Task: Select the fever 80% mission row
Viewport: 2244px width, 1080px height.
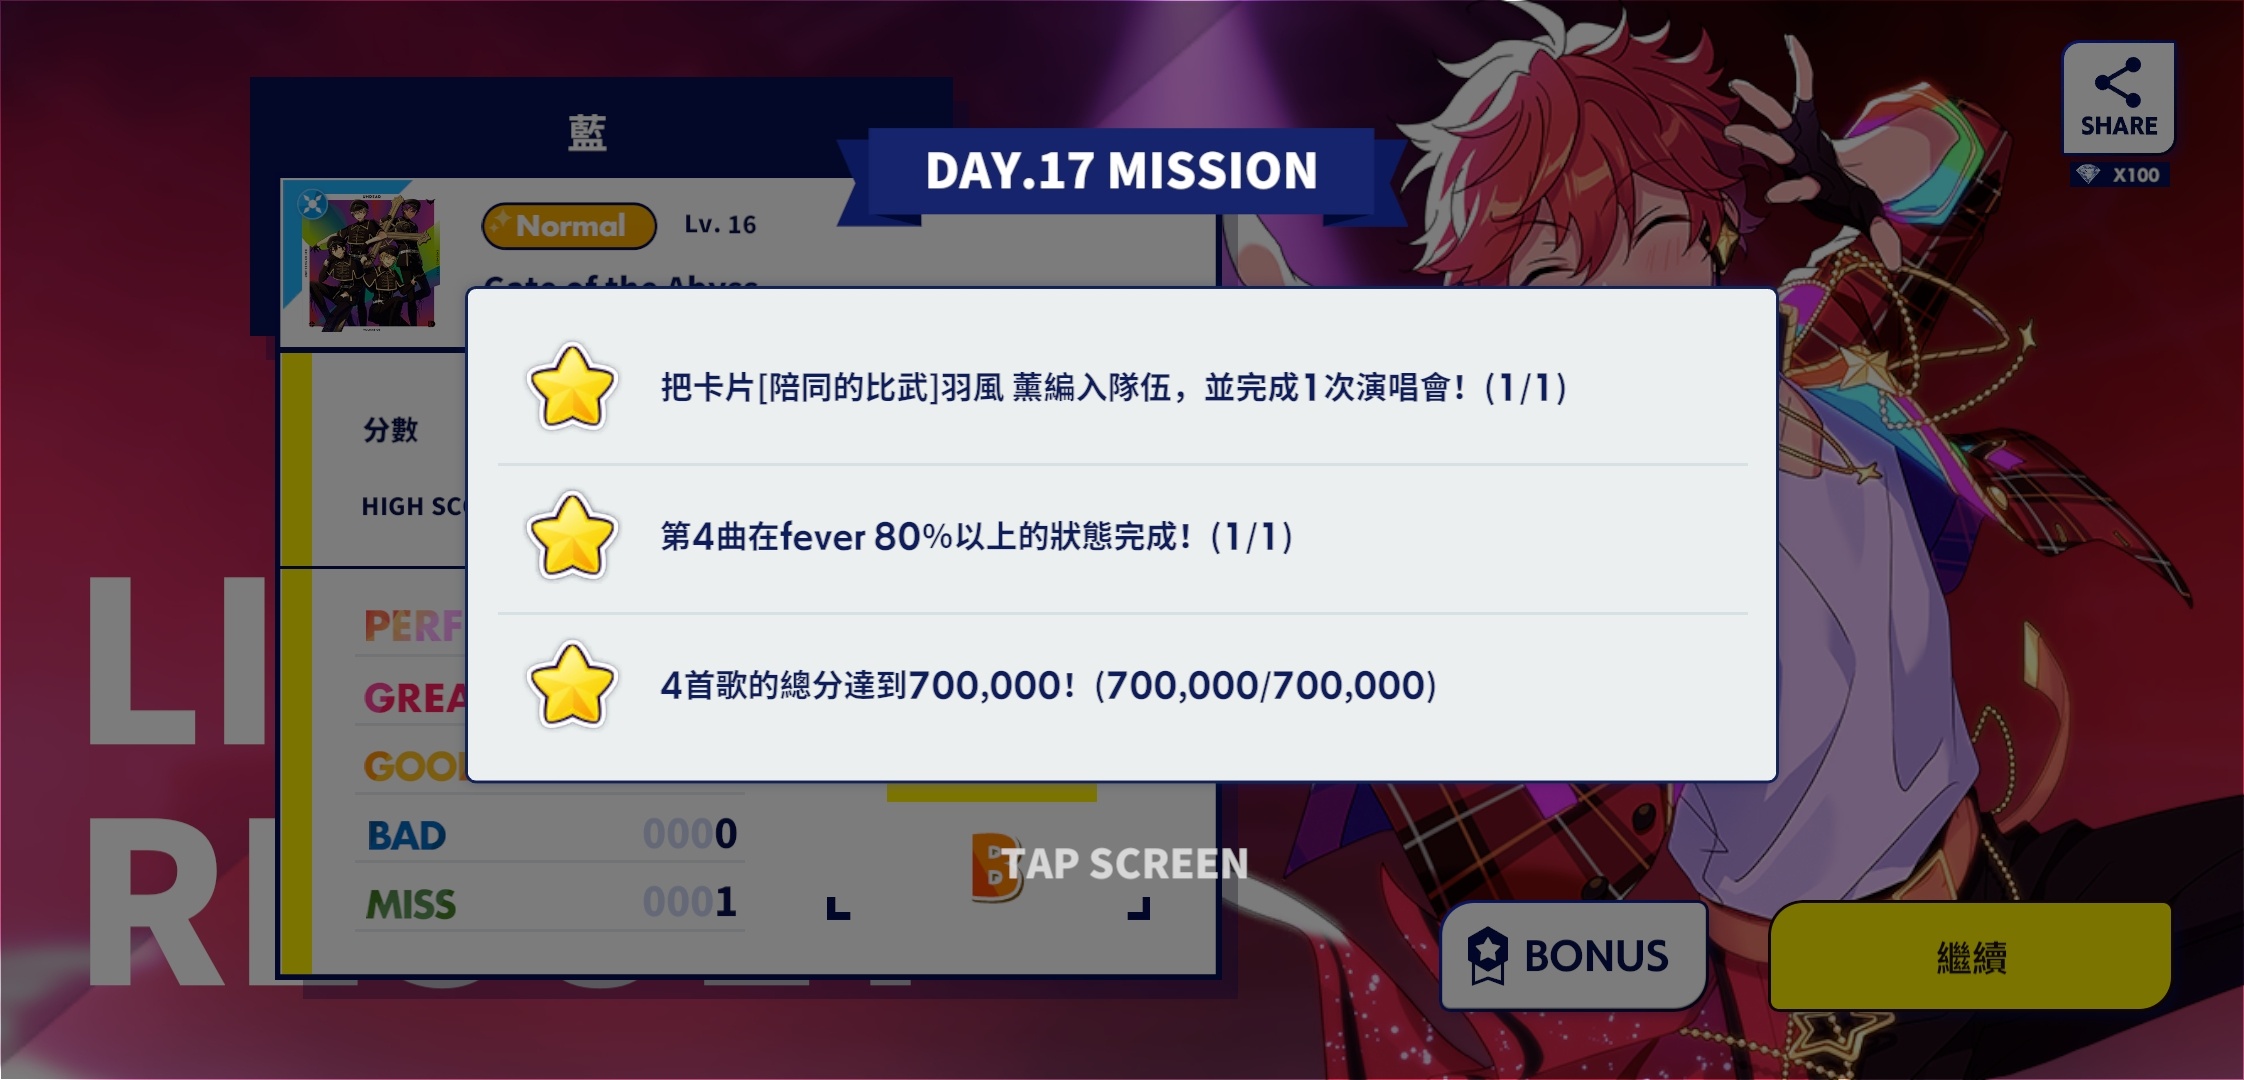Action: 1122,537
